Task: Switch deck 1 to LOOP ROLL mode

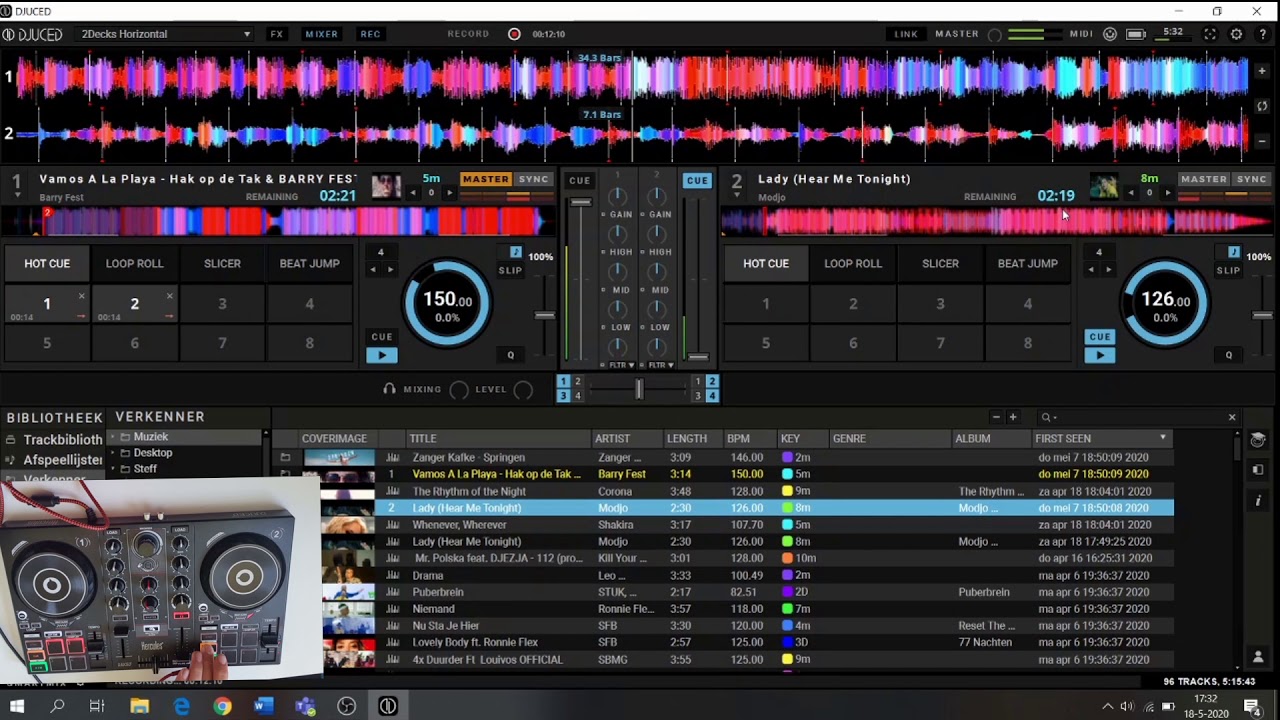Action: [134, 264]
